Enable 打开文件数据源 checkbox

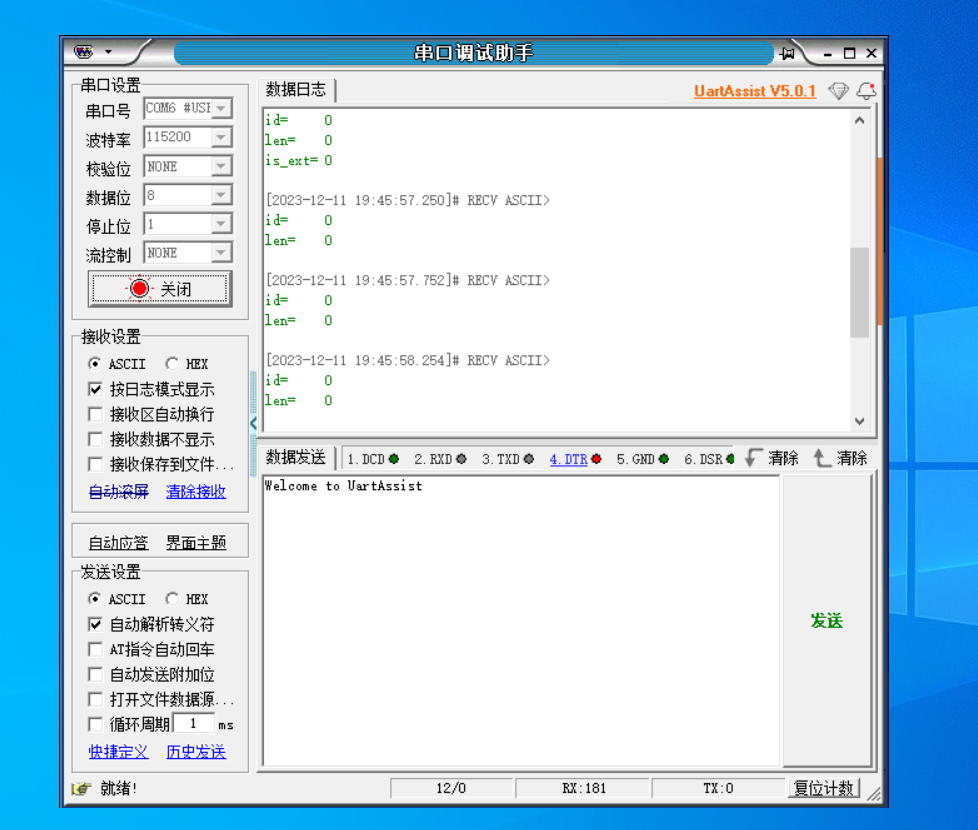click(x=95, y=700)
